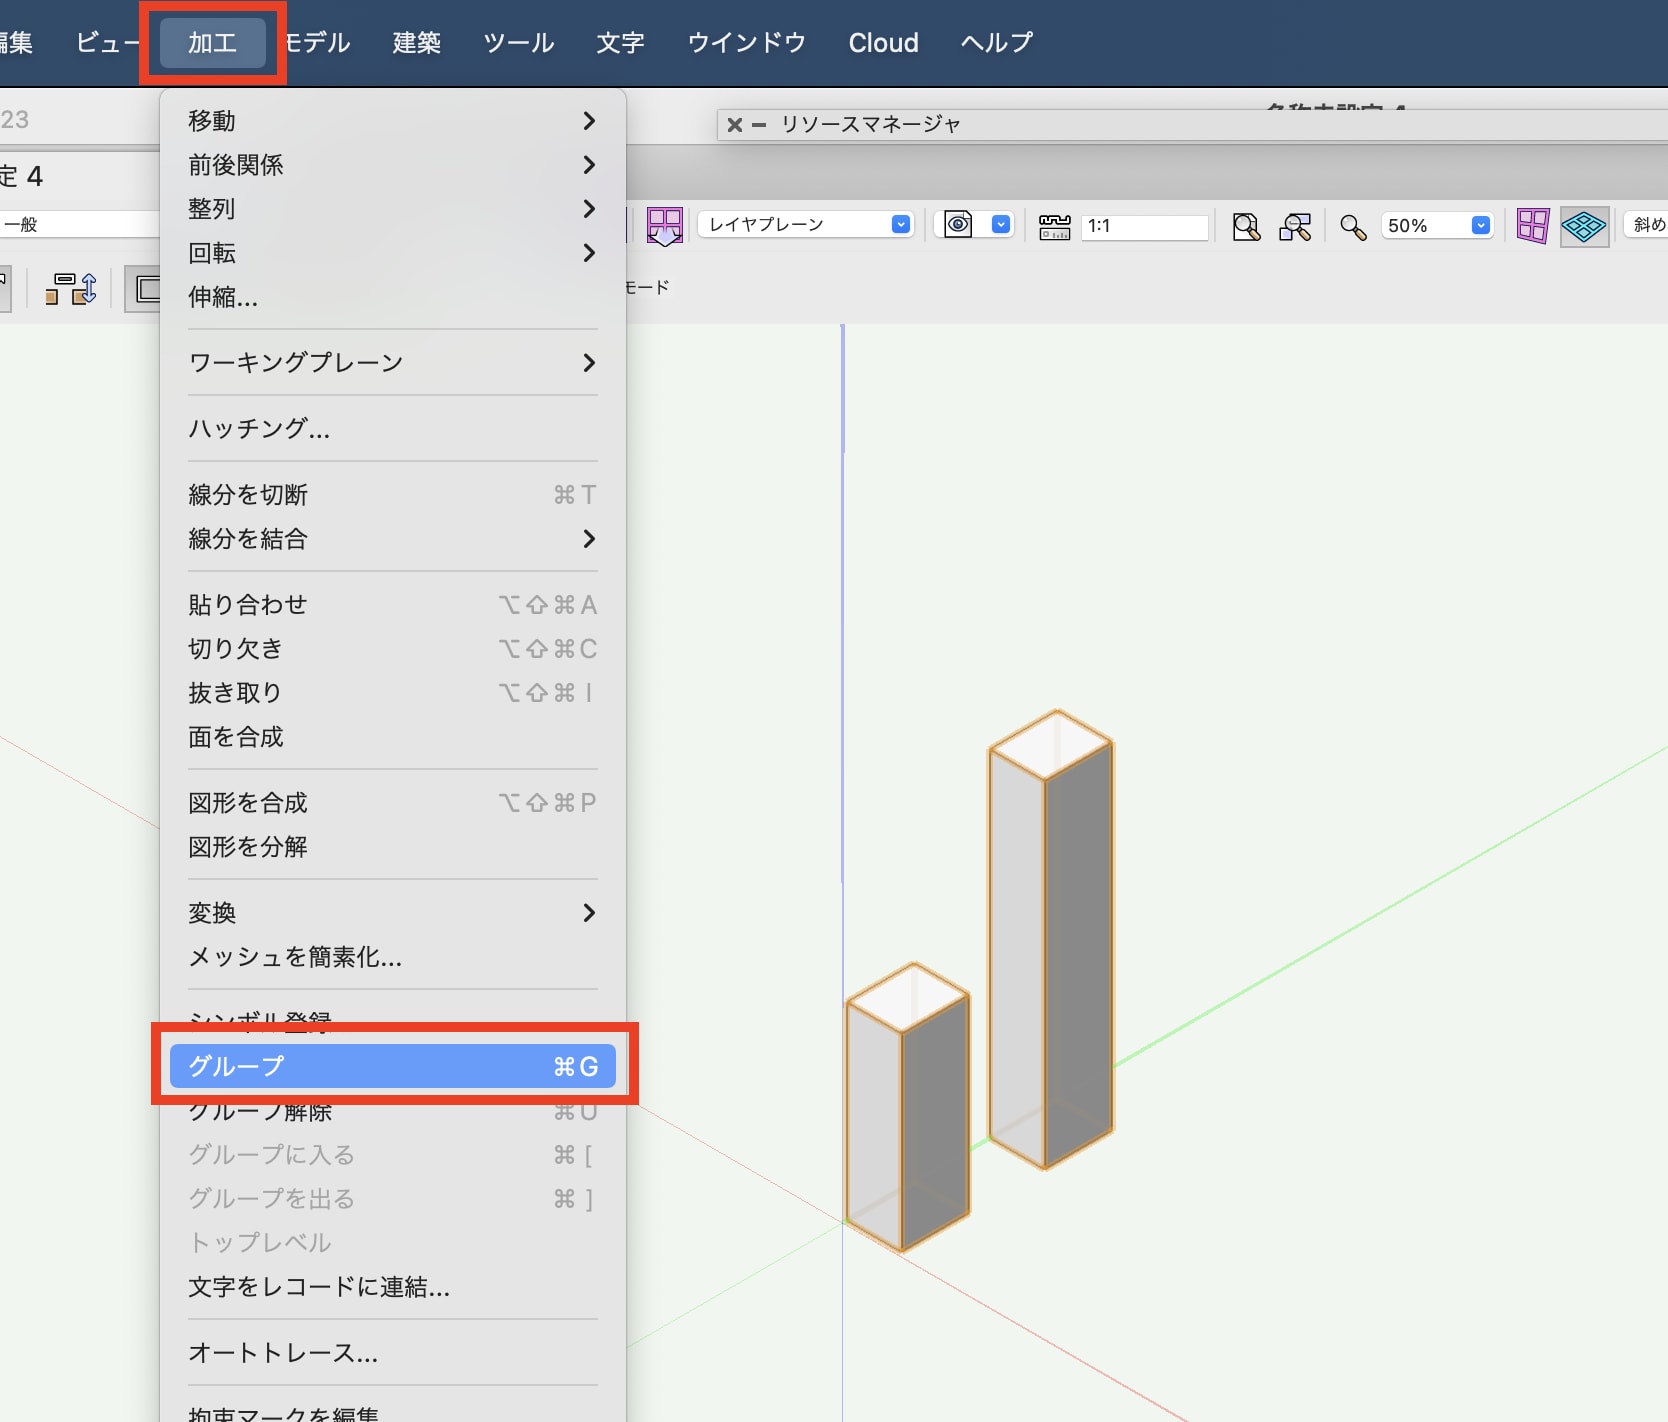Select 図形を分解 command
The image size is (1668, 1422).
tap(393, 847)
